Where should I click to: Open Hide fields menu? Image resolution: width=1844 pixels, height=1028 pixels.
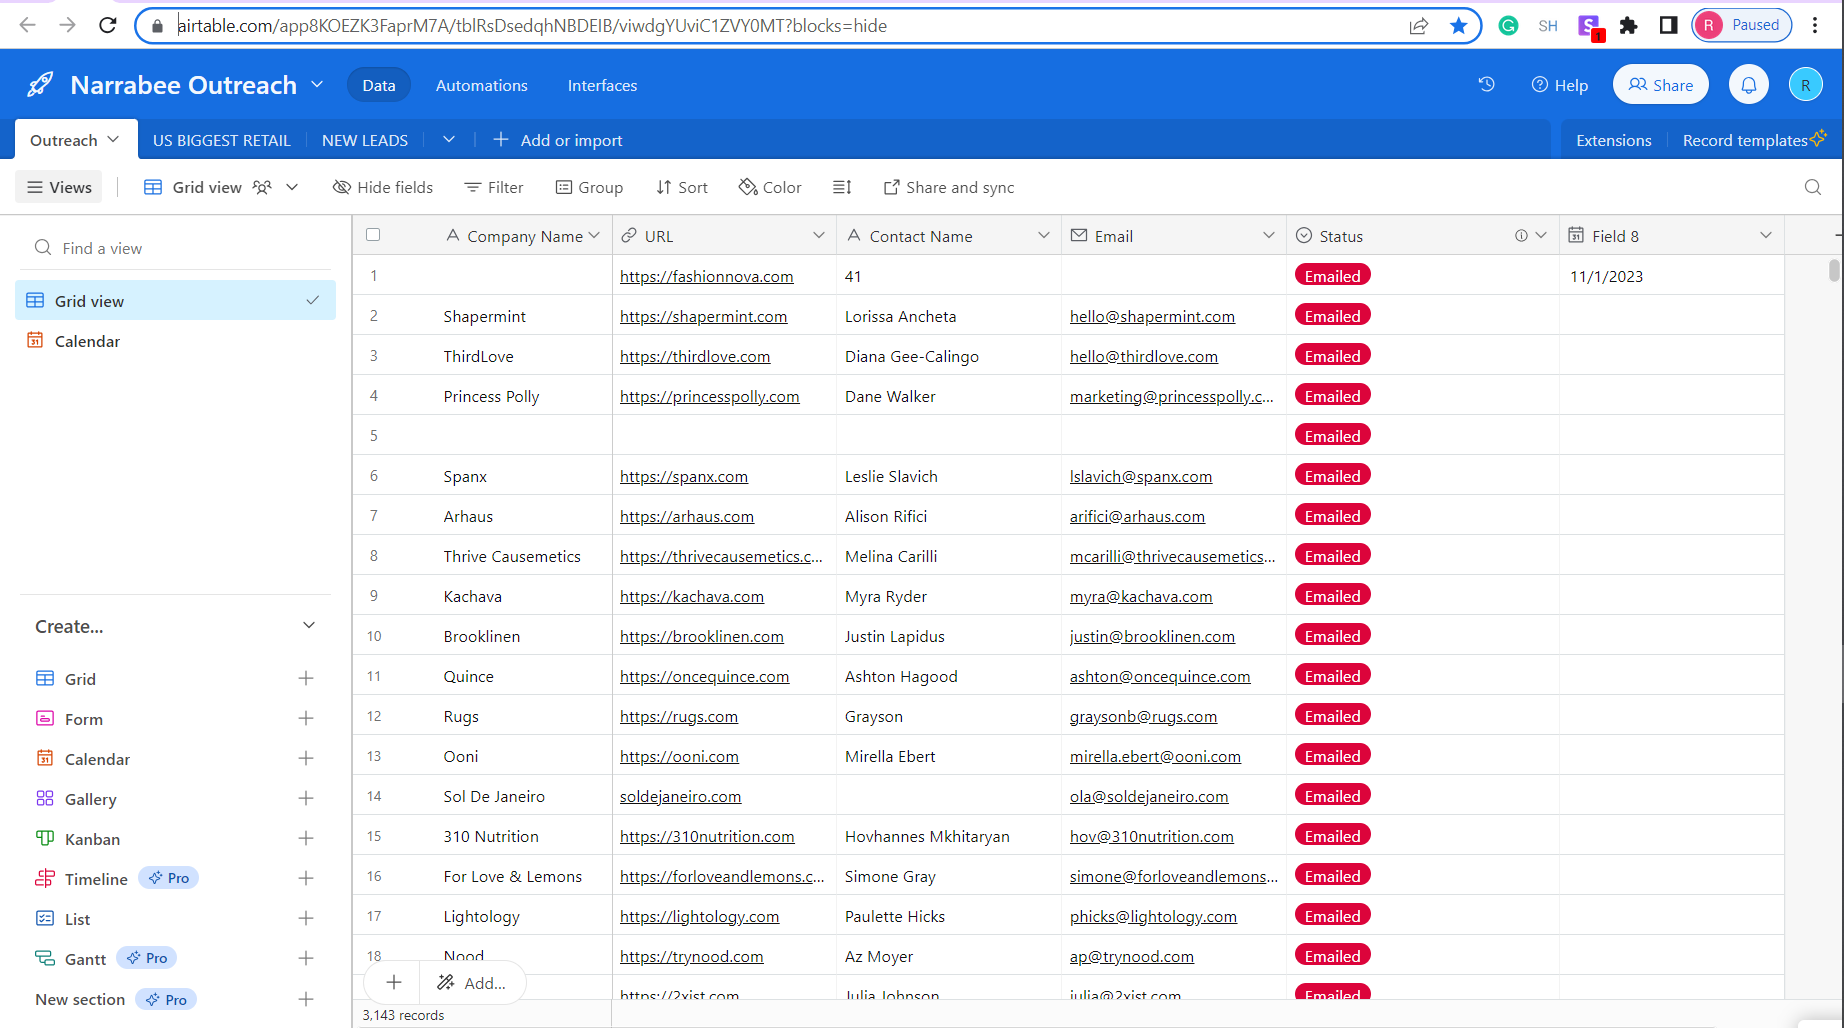pos(383,187)
